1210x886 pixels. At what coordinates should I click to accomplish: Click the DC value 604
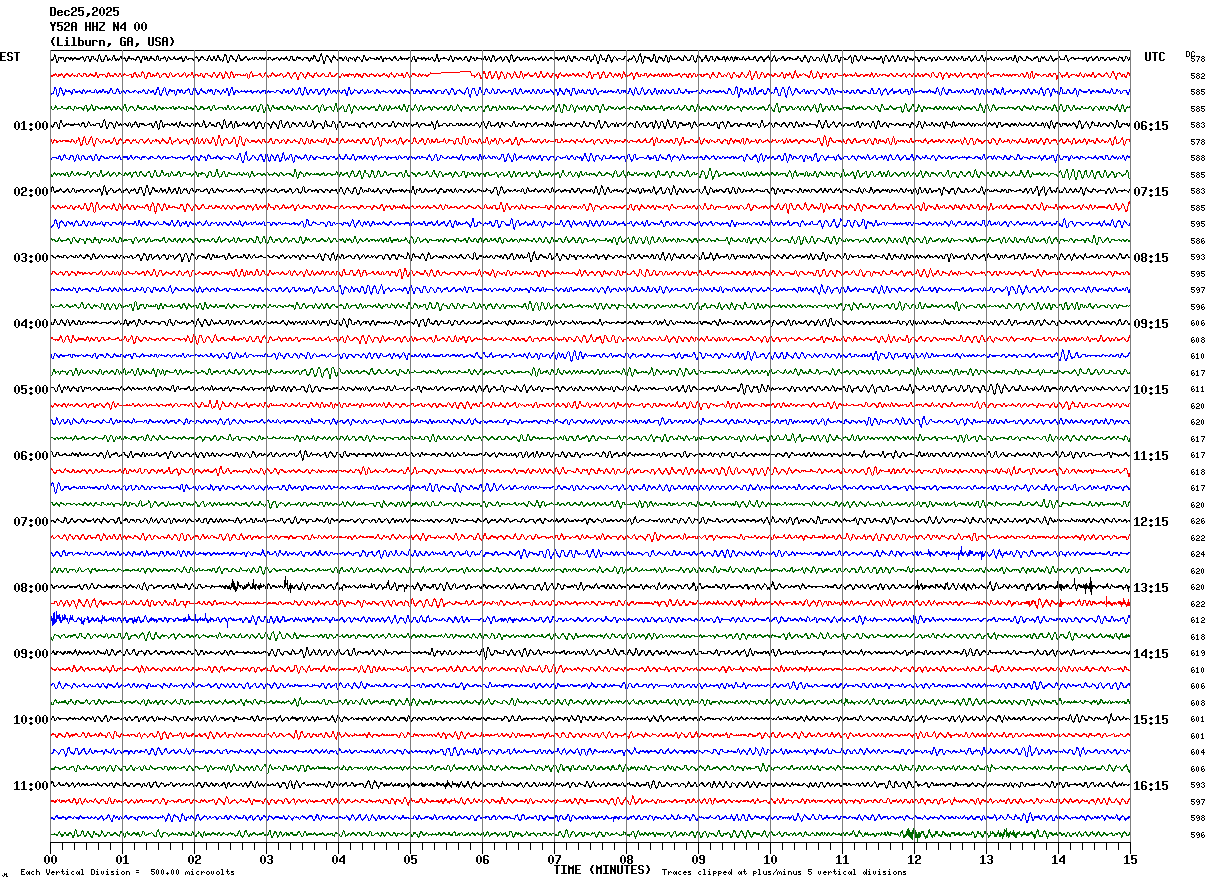(x=1197, y=753)
